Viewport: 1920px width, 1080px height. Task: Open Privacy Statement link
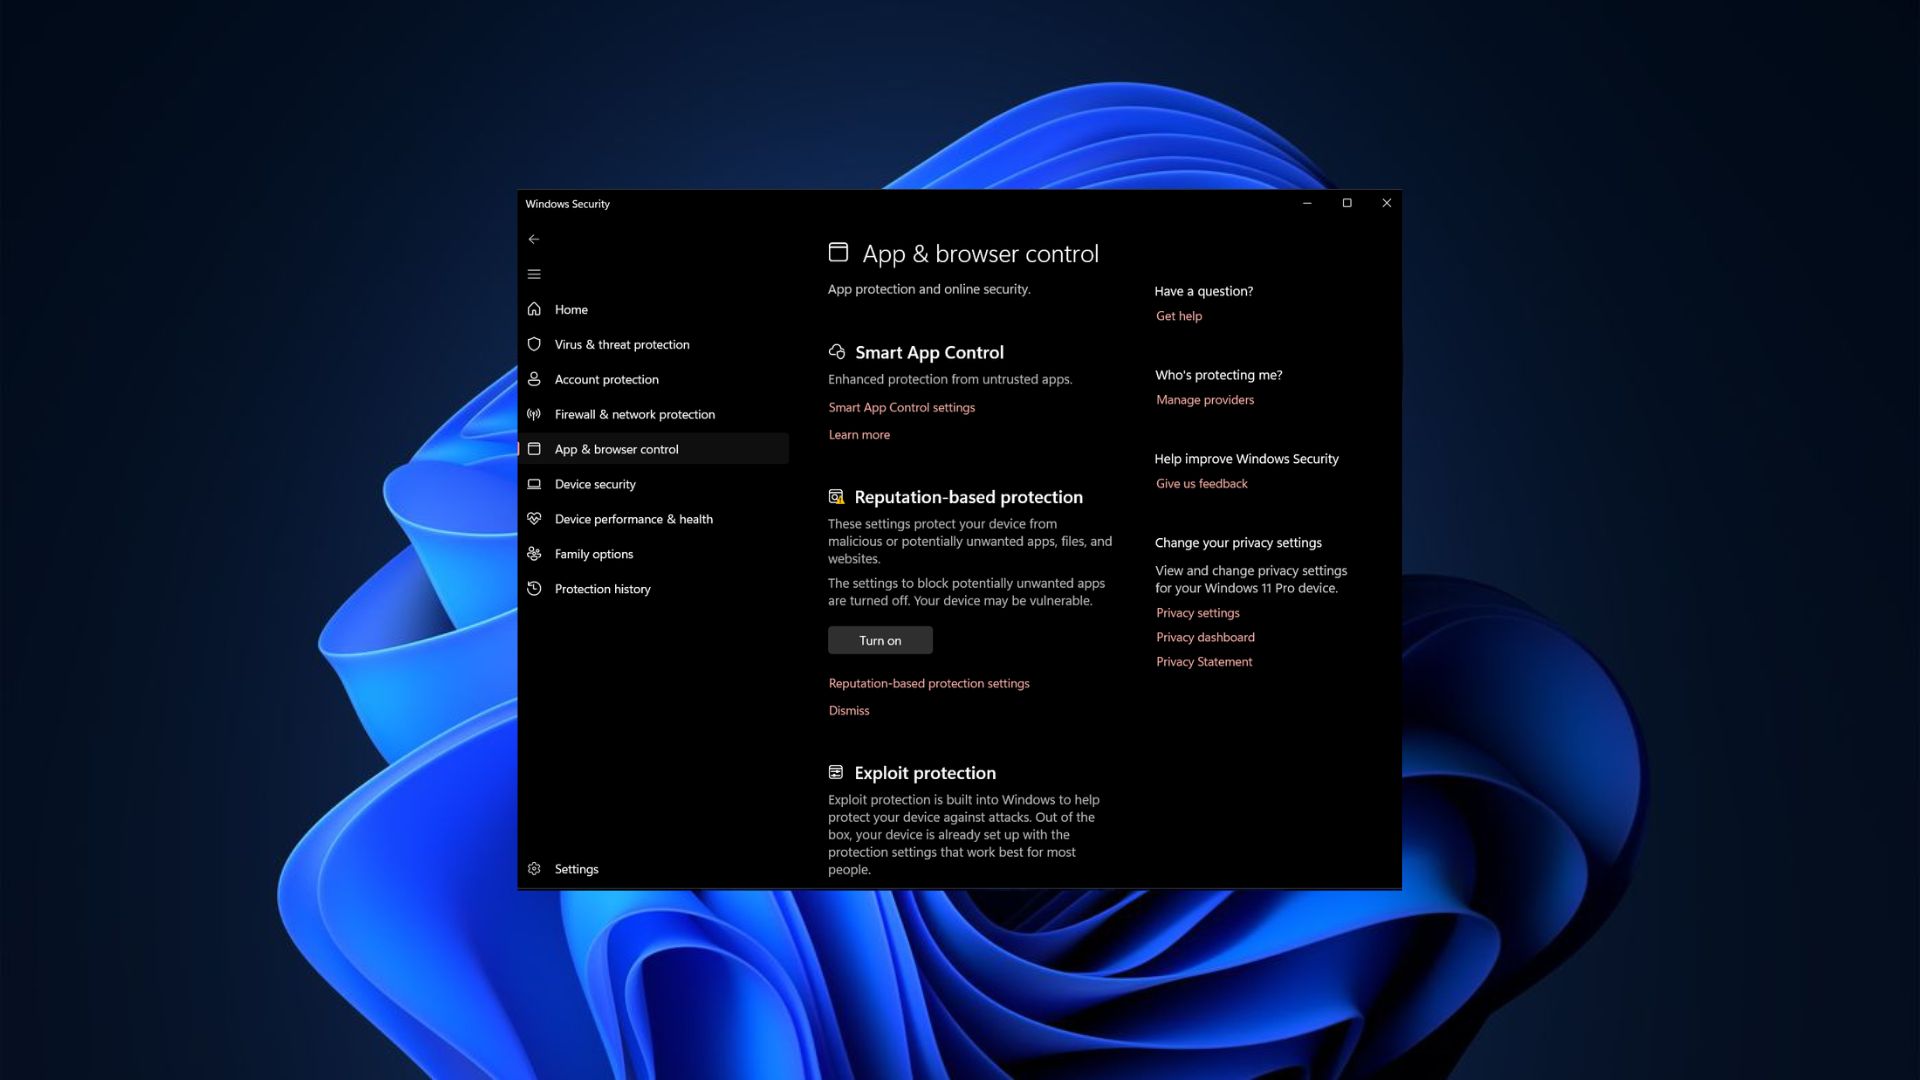[x=1204, y=661]
